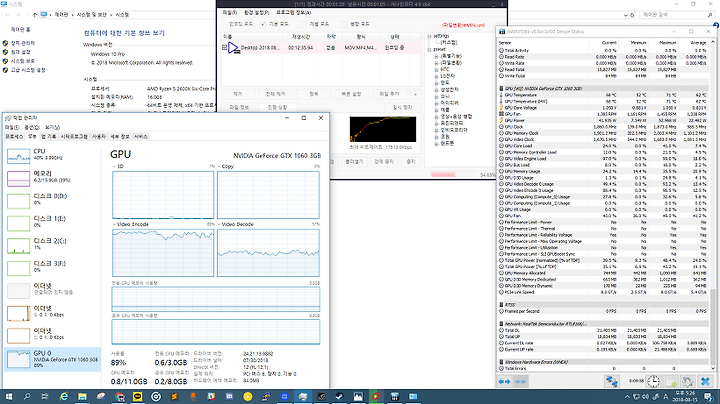
Task: Open 프로그램 정보(A) menu in encoder window
Action: [293, 12]
